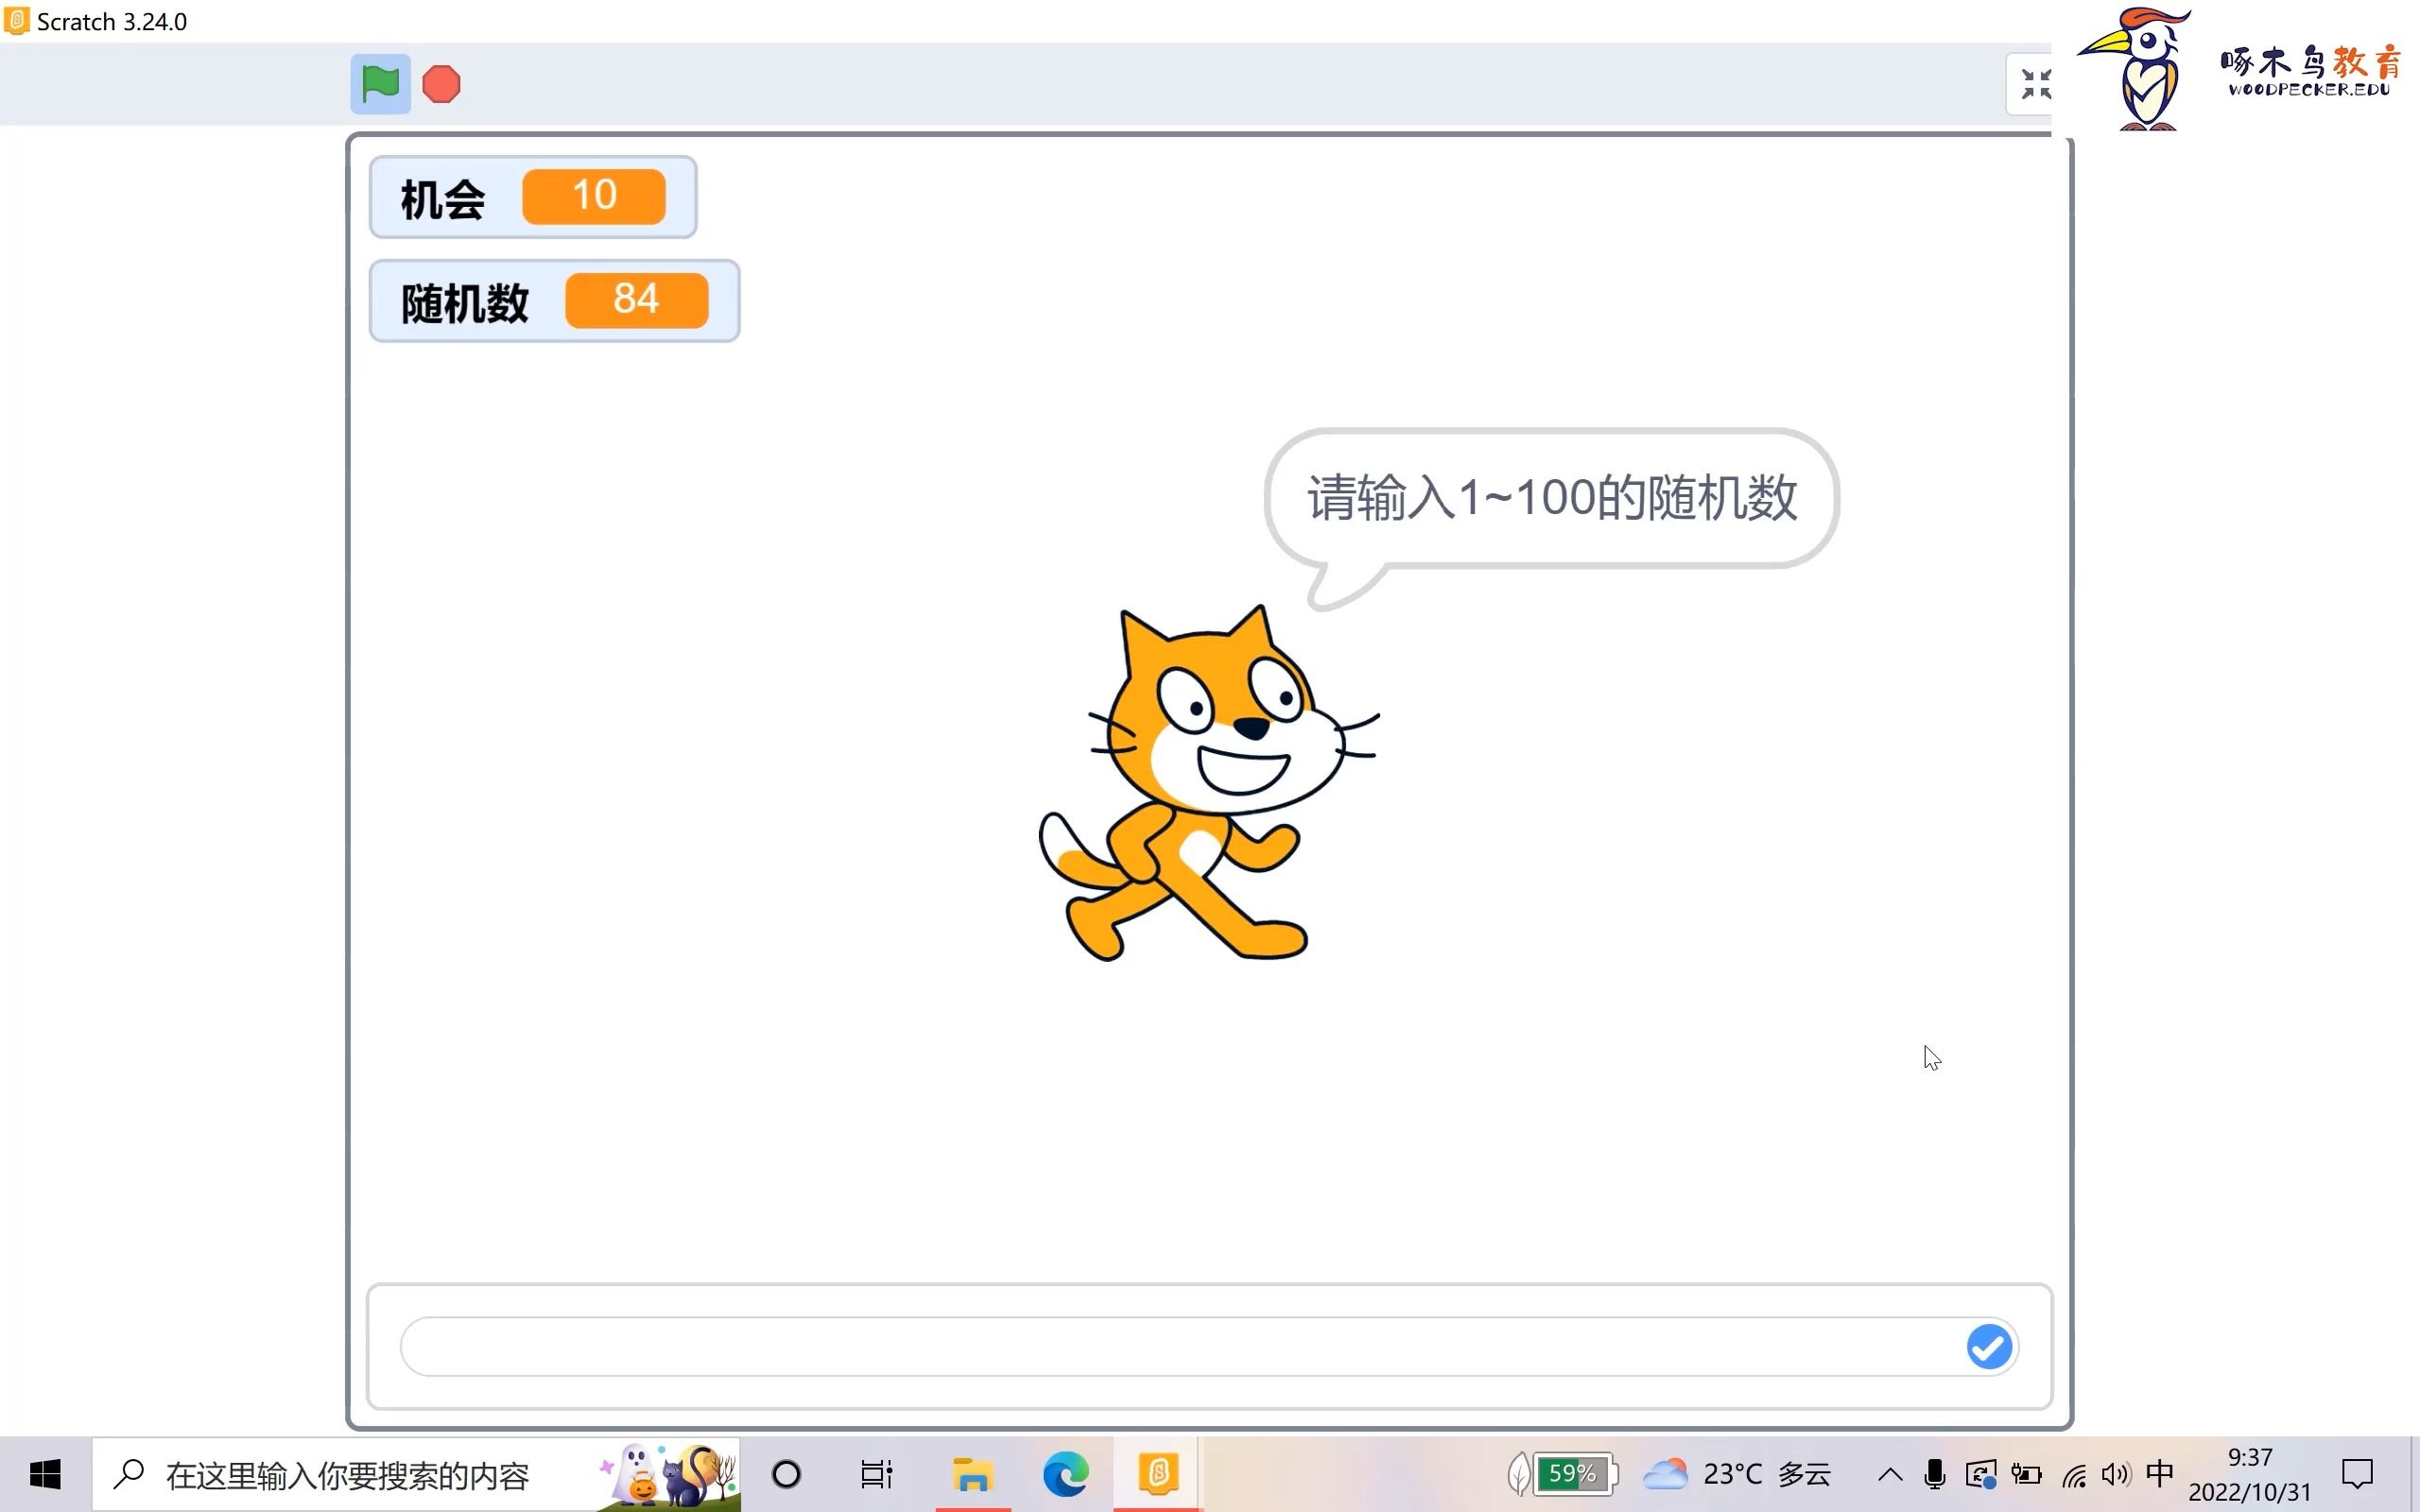Open clock showing 9:37 2022/10/31
Screen dimensions: 2420x1512
[2250, 1474]
